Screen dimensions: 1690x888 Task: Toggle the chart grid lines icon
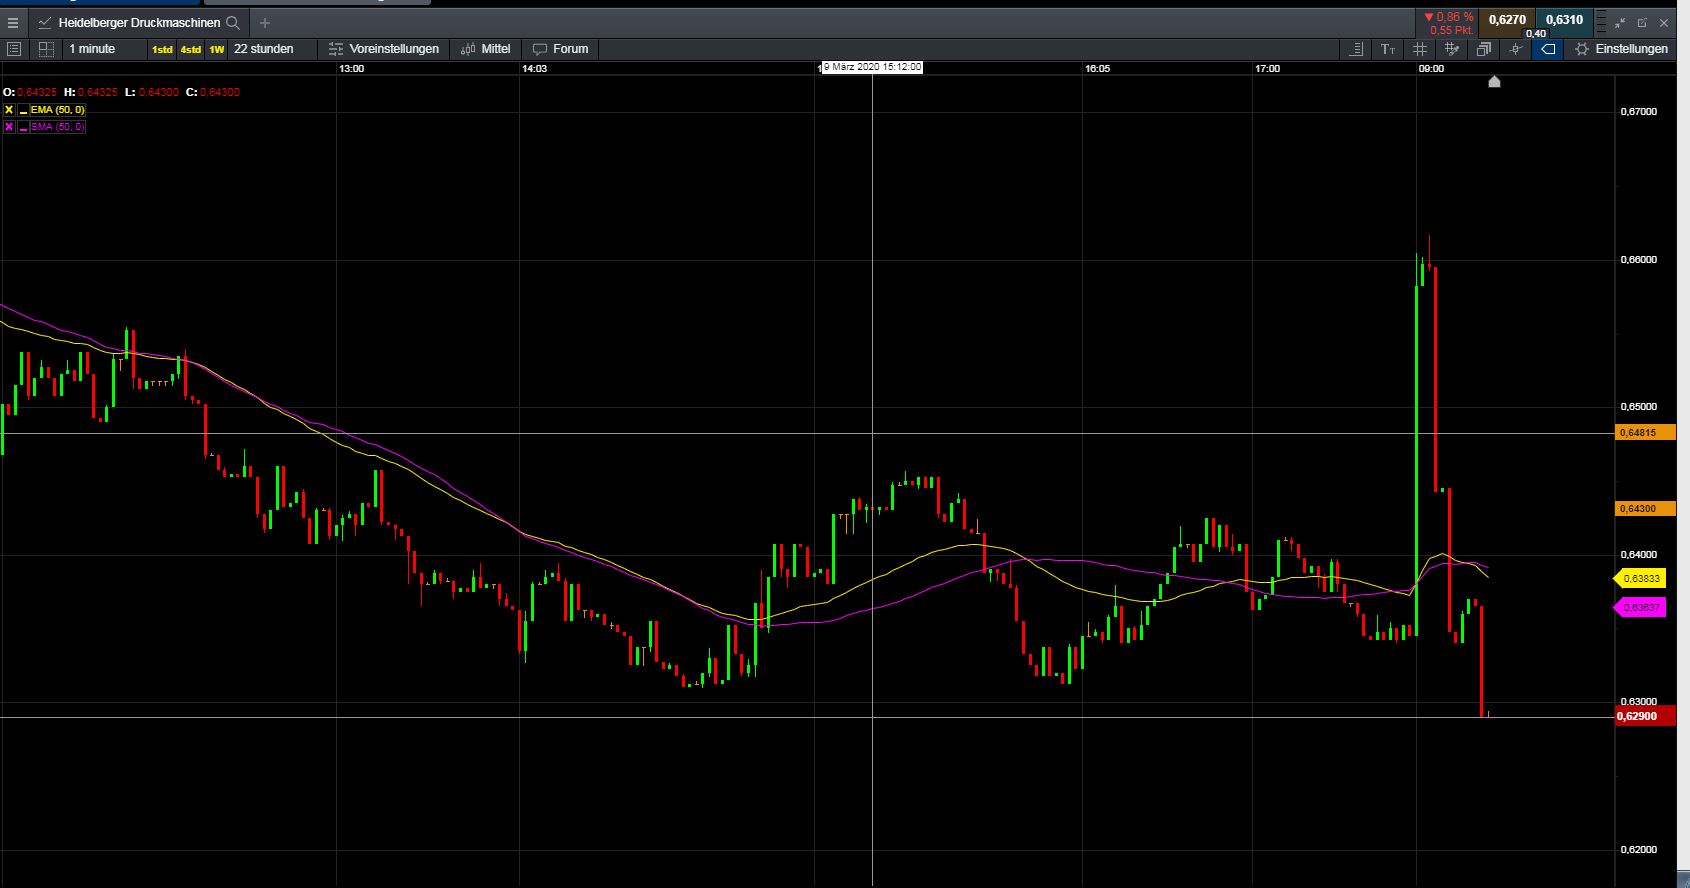point(1420,49)
